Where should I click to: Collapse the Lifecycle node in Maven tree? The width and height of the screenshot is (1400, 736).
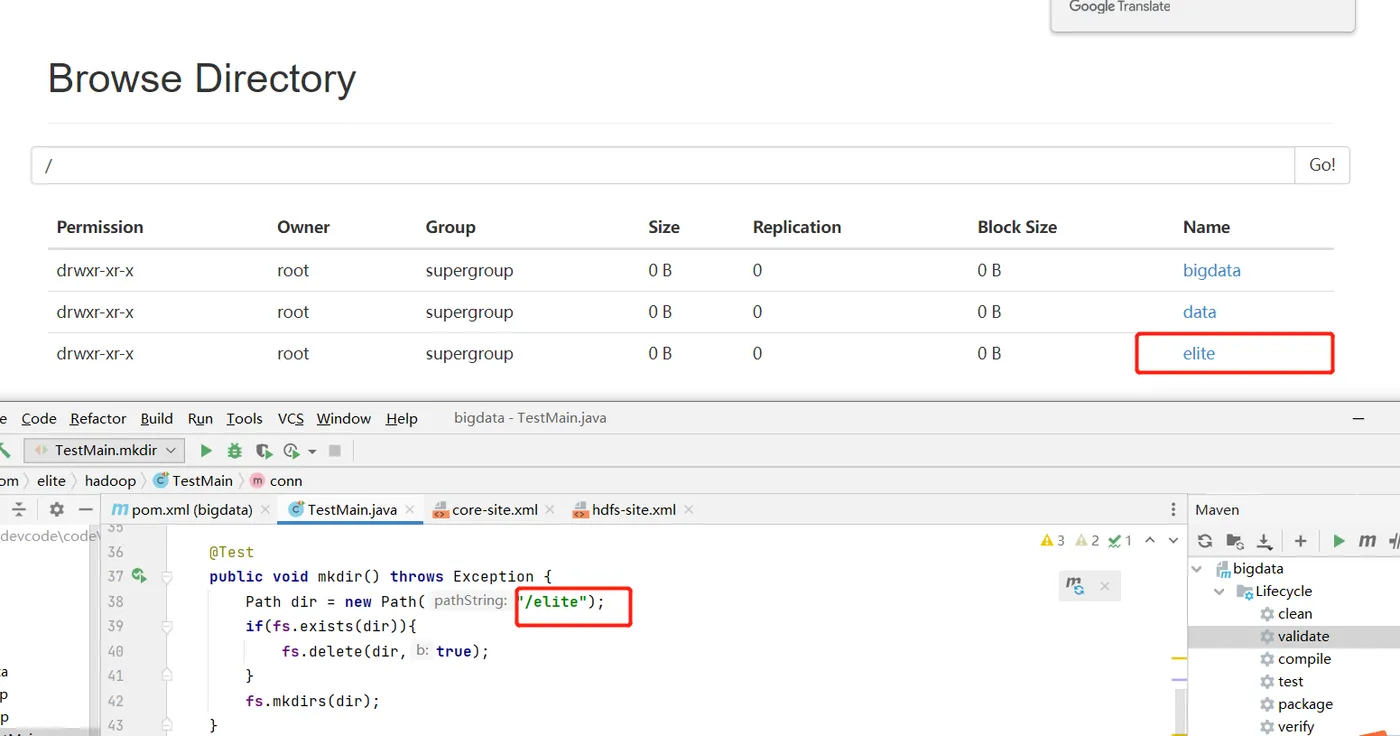pos(1219,592)
